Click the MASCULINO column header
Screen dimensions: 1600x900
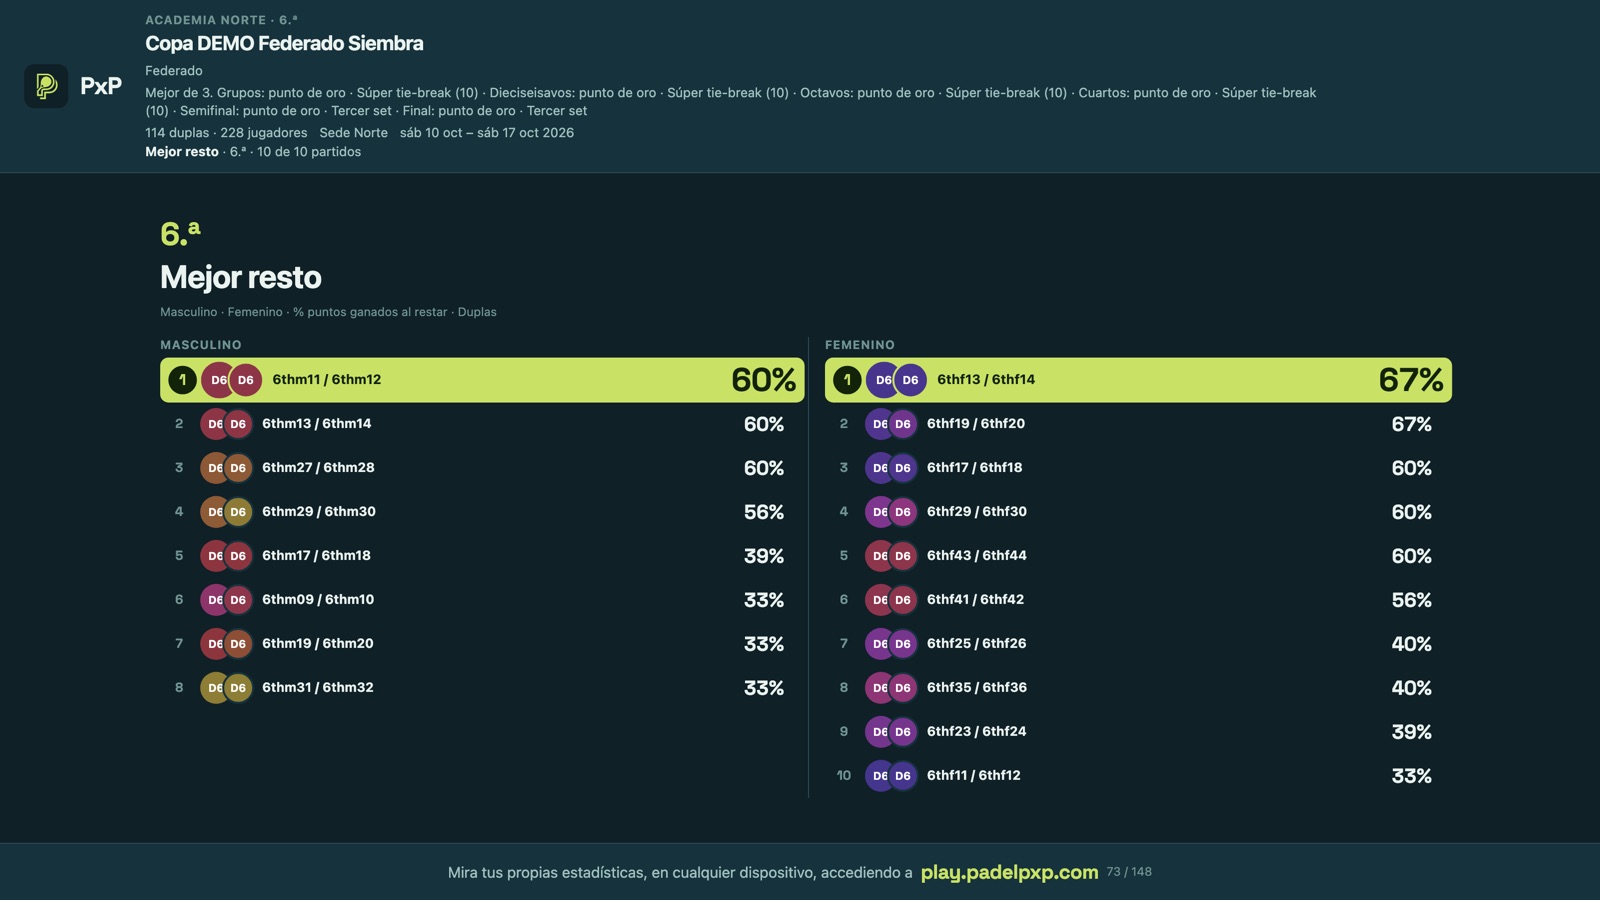(201, 345)
